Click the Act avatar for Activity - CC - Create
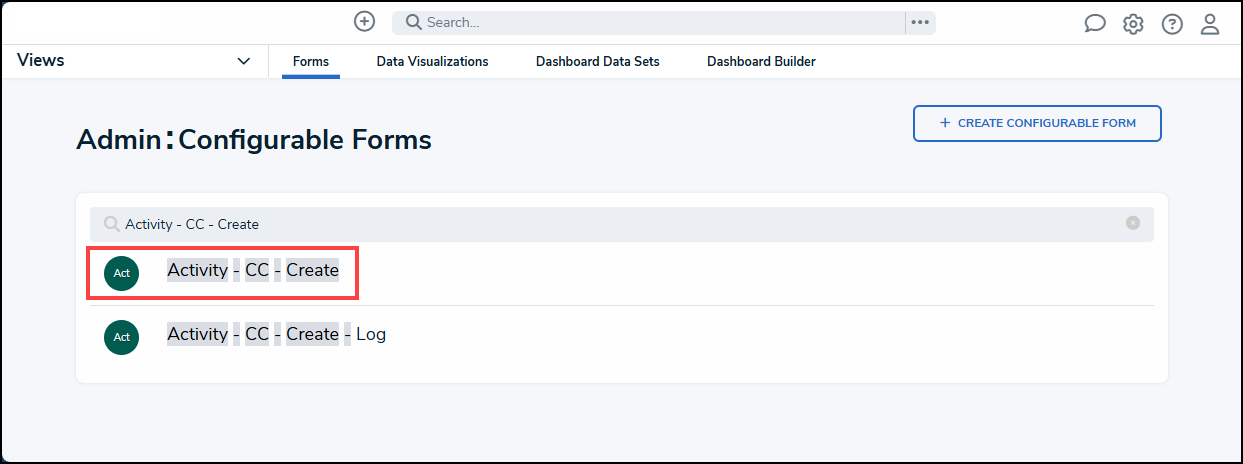The image size is (1243, 464). [121, 273]
